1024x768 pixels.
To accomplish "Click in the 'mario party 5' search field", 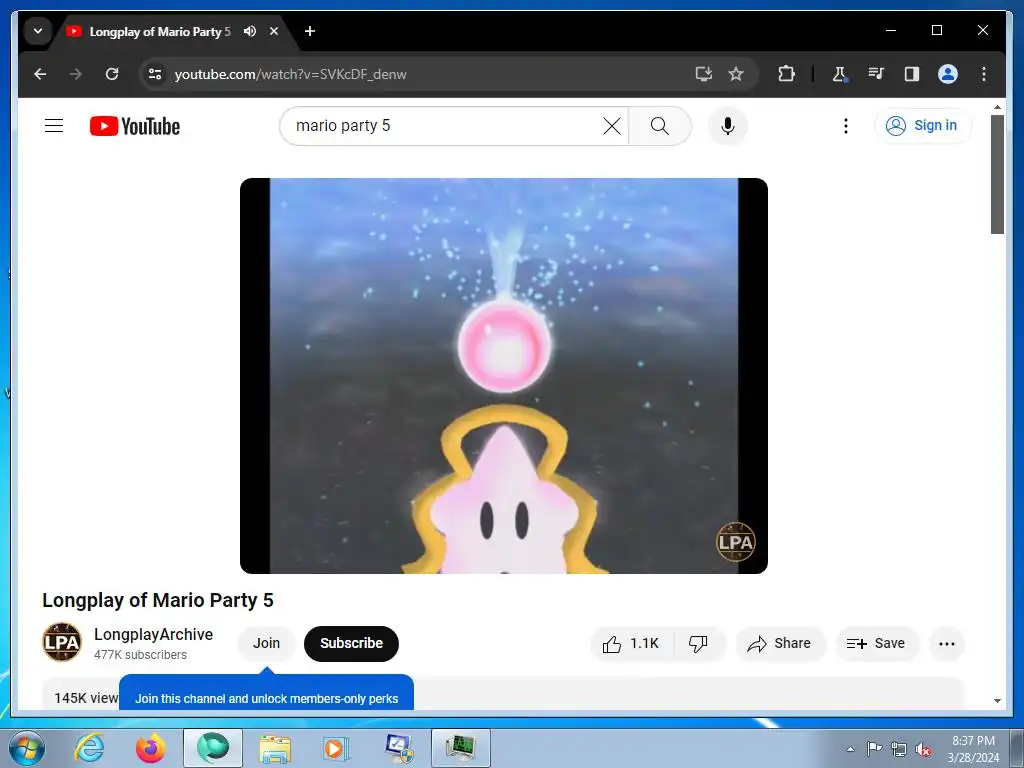I will tap(444, 125).
